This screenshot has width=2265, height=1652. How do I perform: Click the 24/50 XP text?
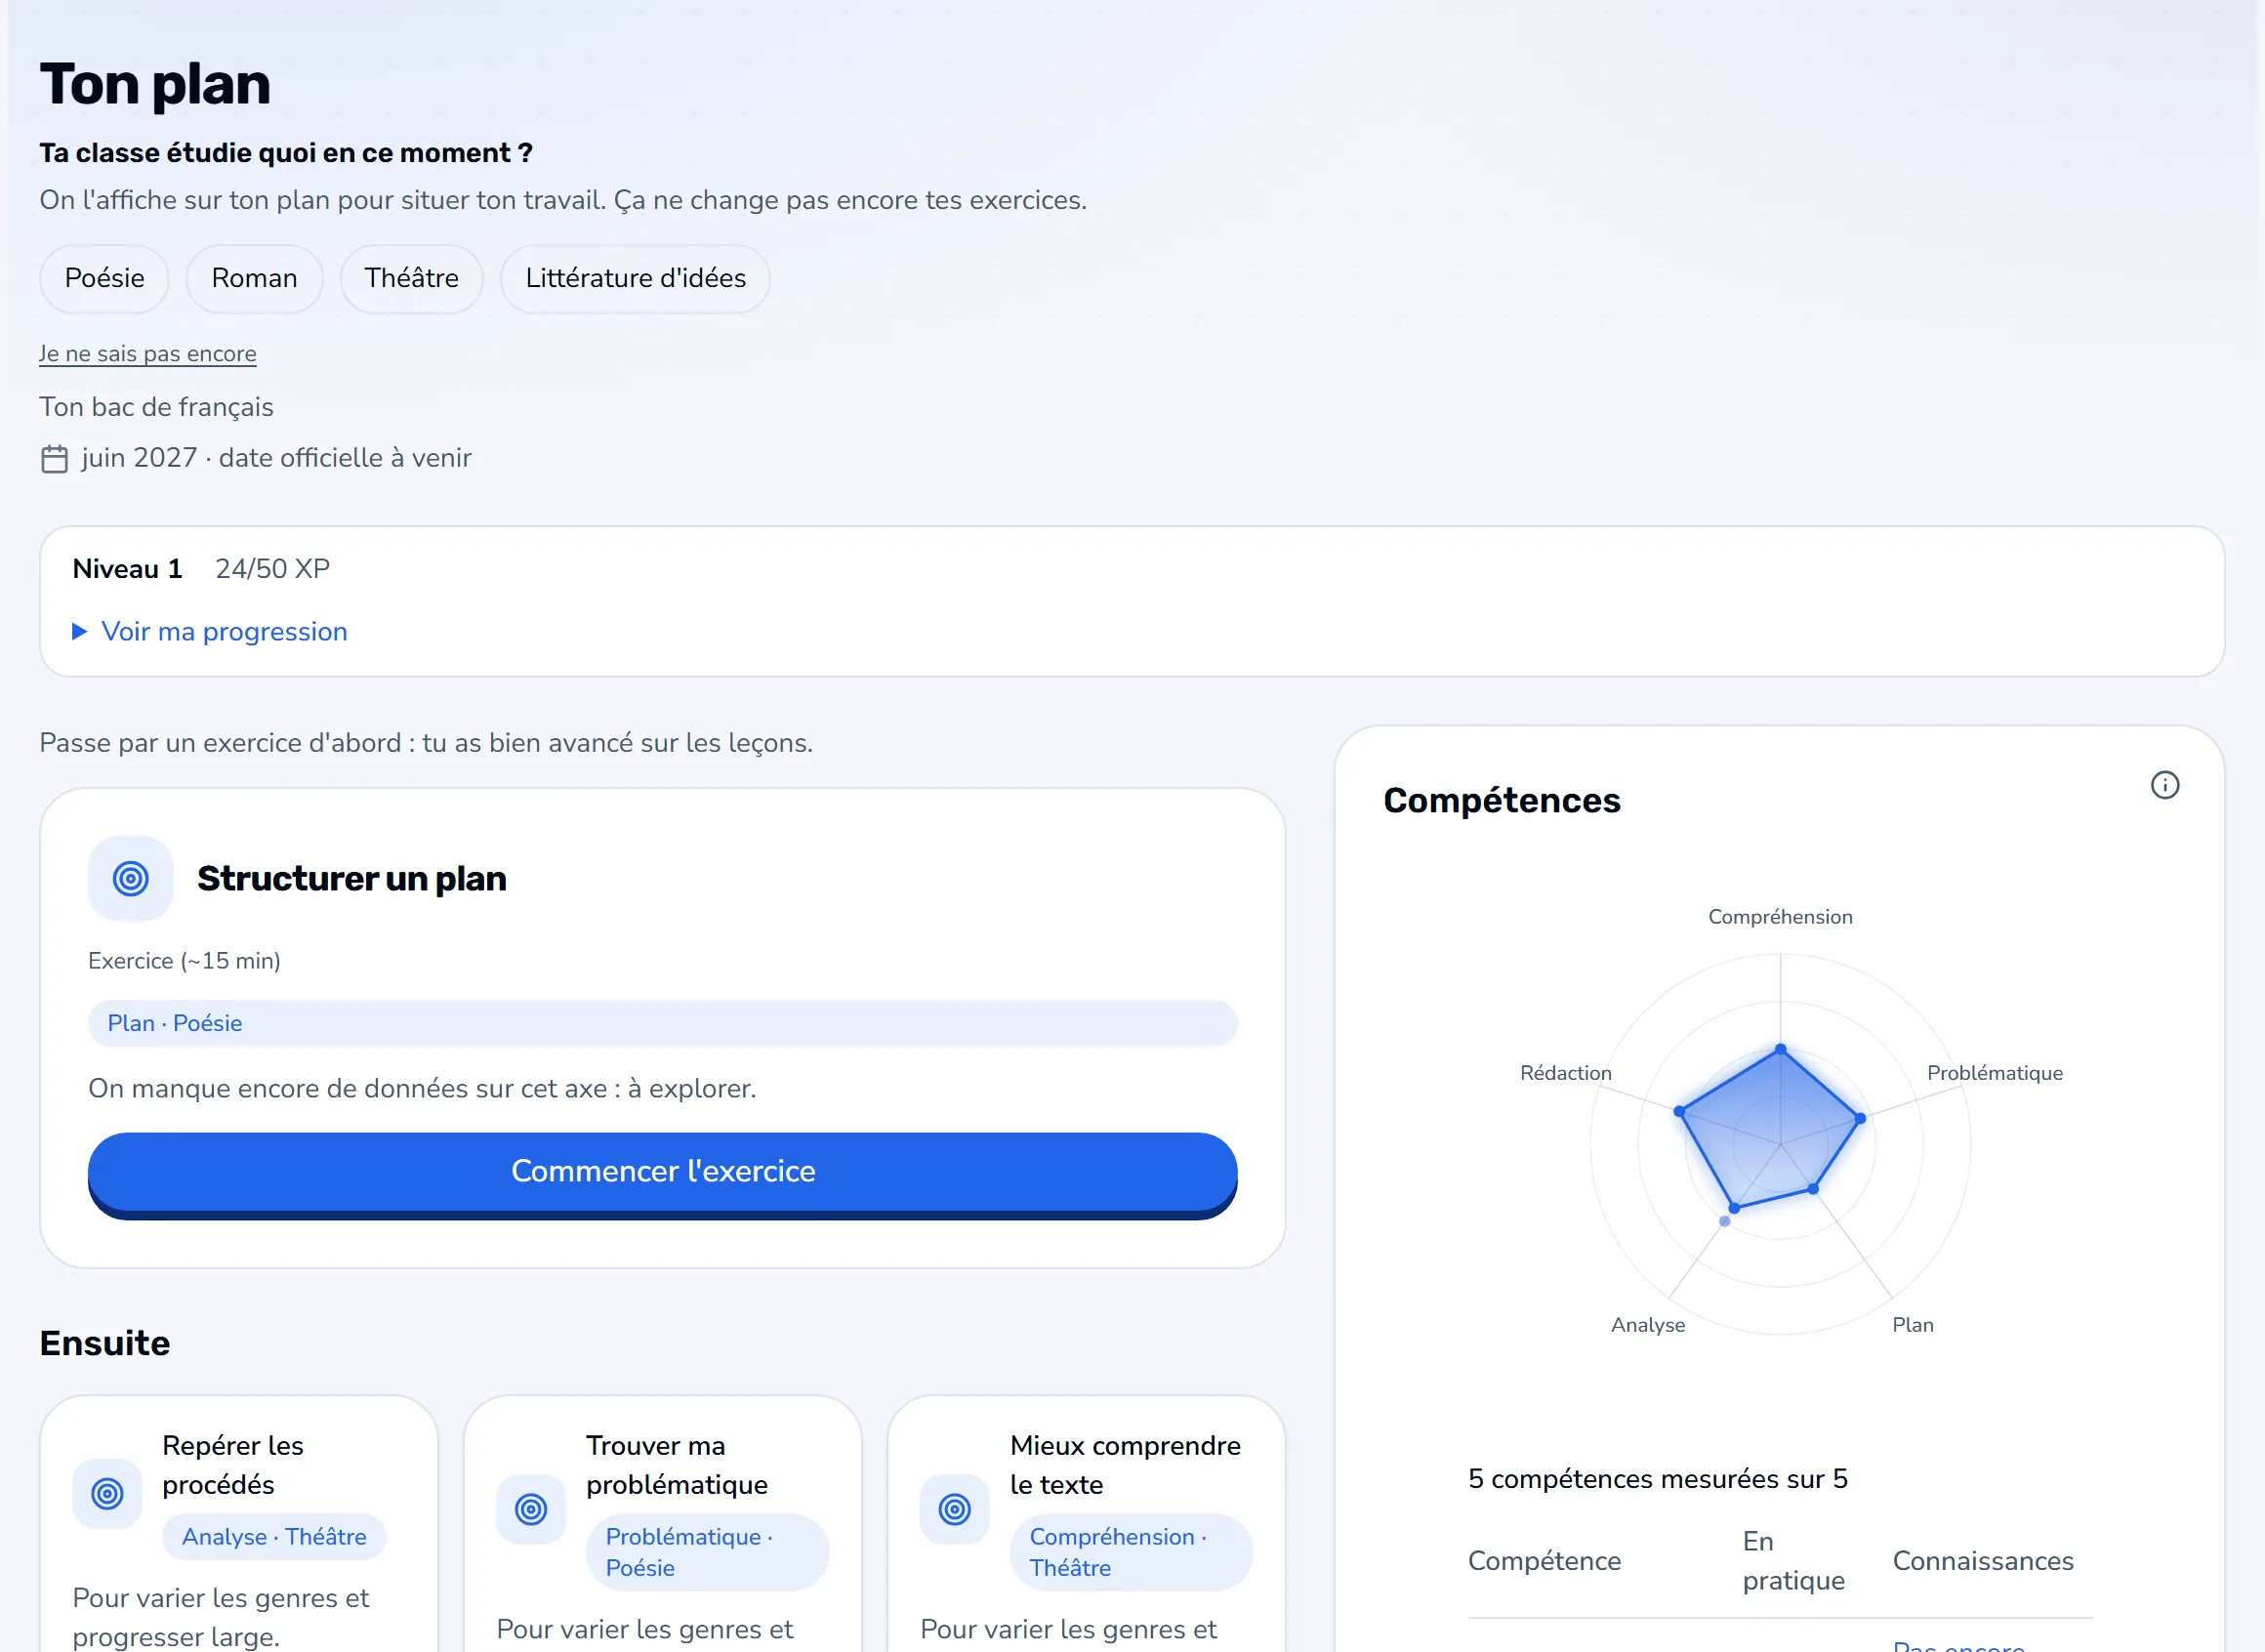(272, 568)
